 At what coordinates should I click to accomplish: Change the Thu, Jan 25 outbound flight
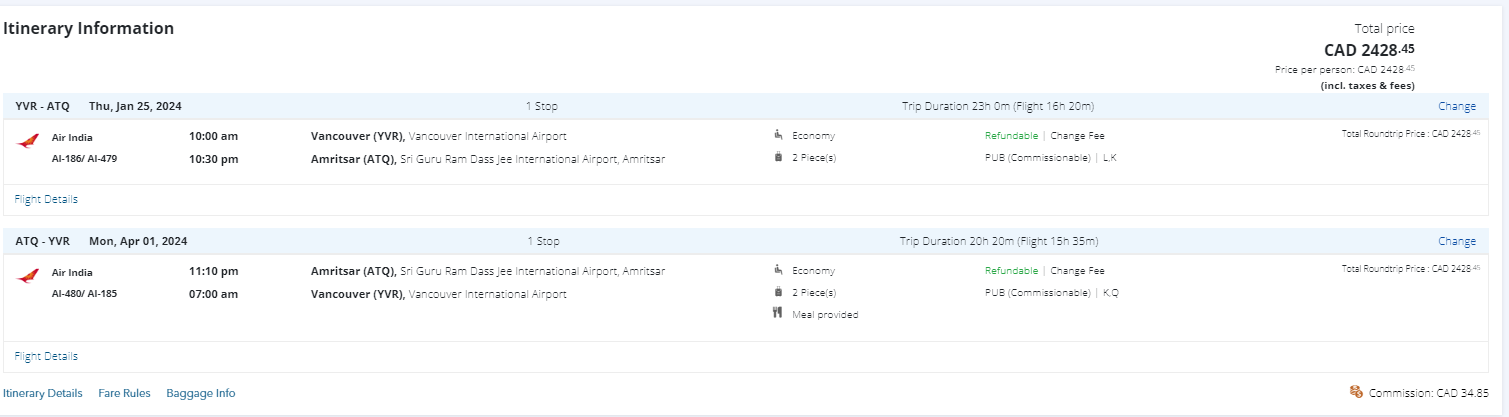coord(1456,106)
